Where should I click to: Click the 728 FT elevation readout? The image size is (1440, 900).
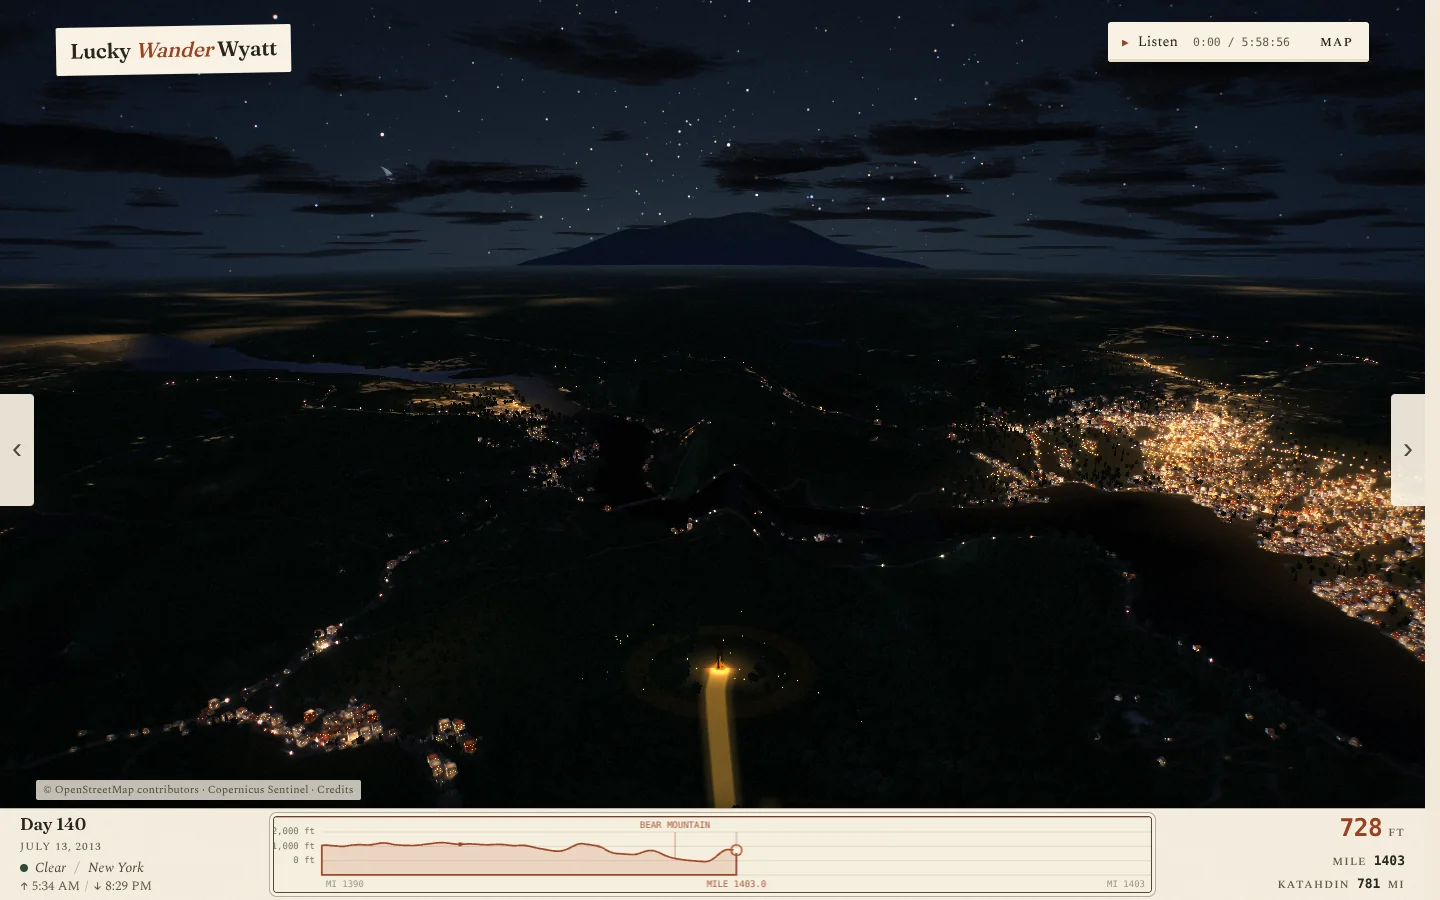[1372, 828]
